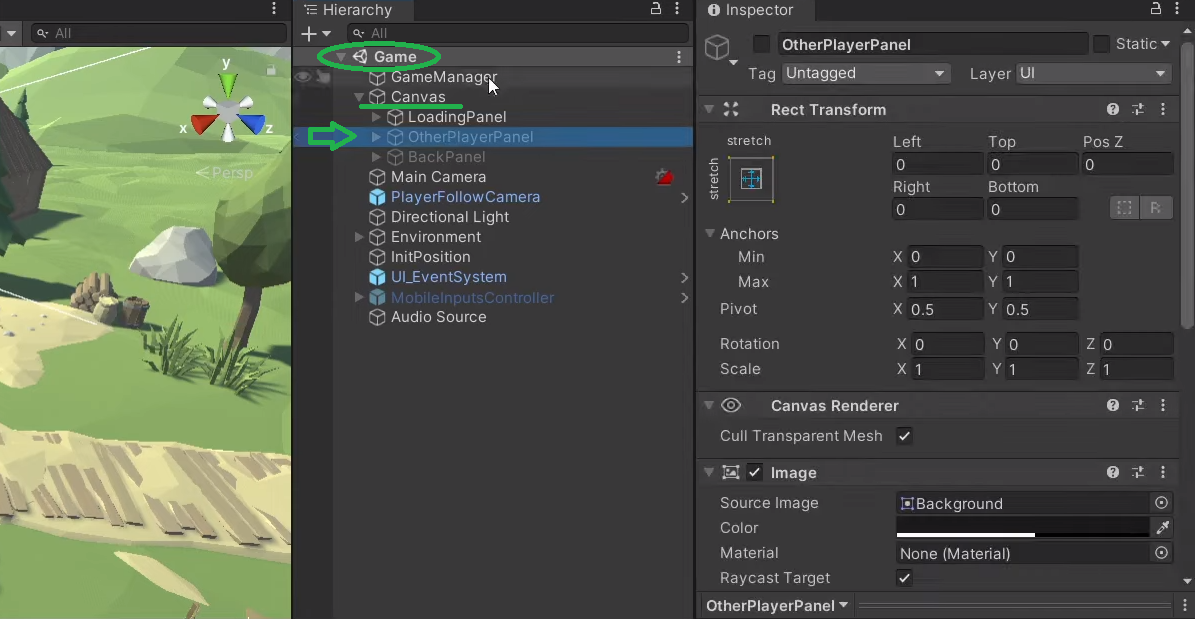Click the Material object picker circle
This screenshot has height=619, width=1195.
coord(1161,553)
